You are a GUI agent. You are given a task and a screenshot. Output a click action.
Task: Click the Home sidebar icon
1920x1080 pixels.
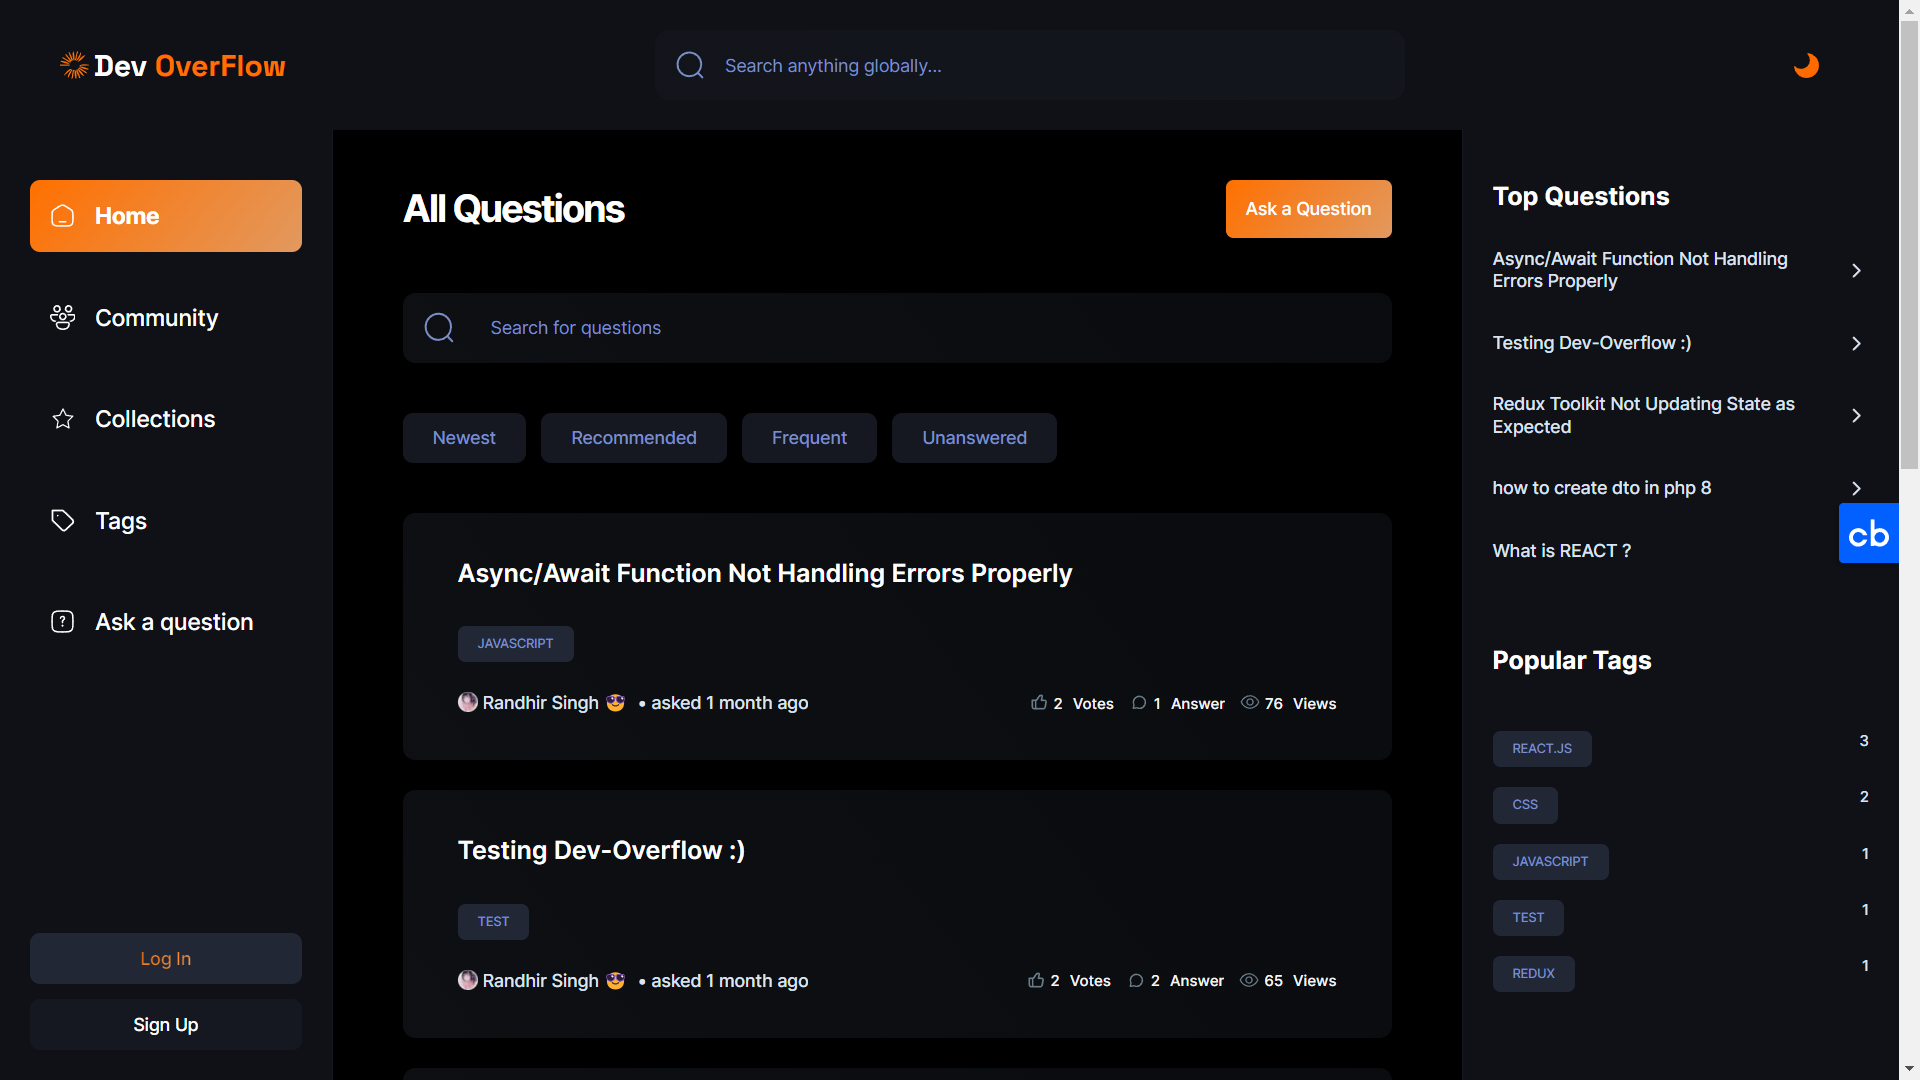pos(63,215)
